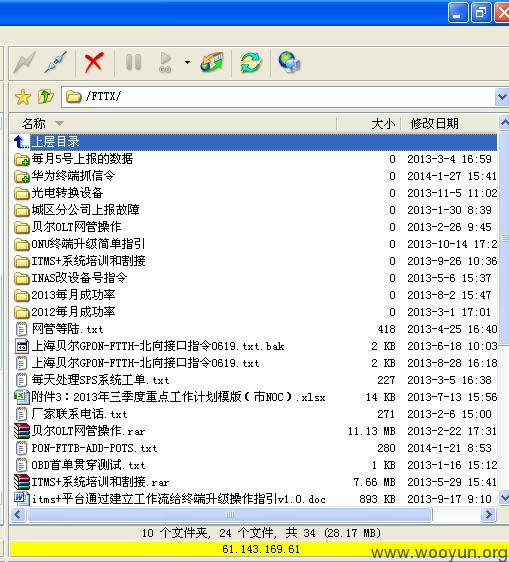Click the vertical scrollbar thumb
The image size is (509, 562).
(x=504, y=237)
